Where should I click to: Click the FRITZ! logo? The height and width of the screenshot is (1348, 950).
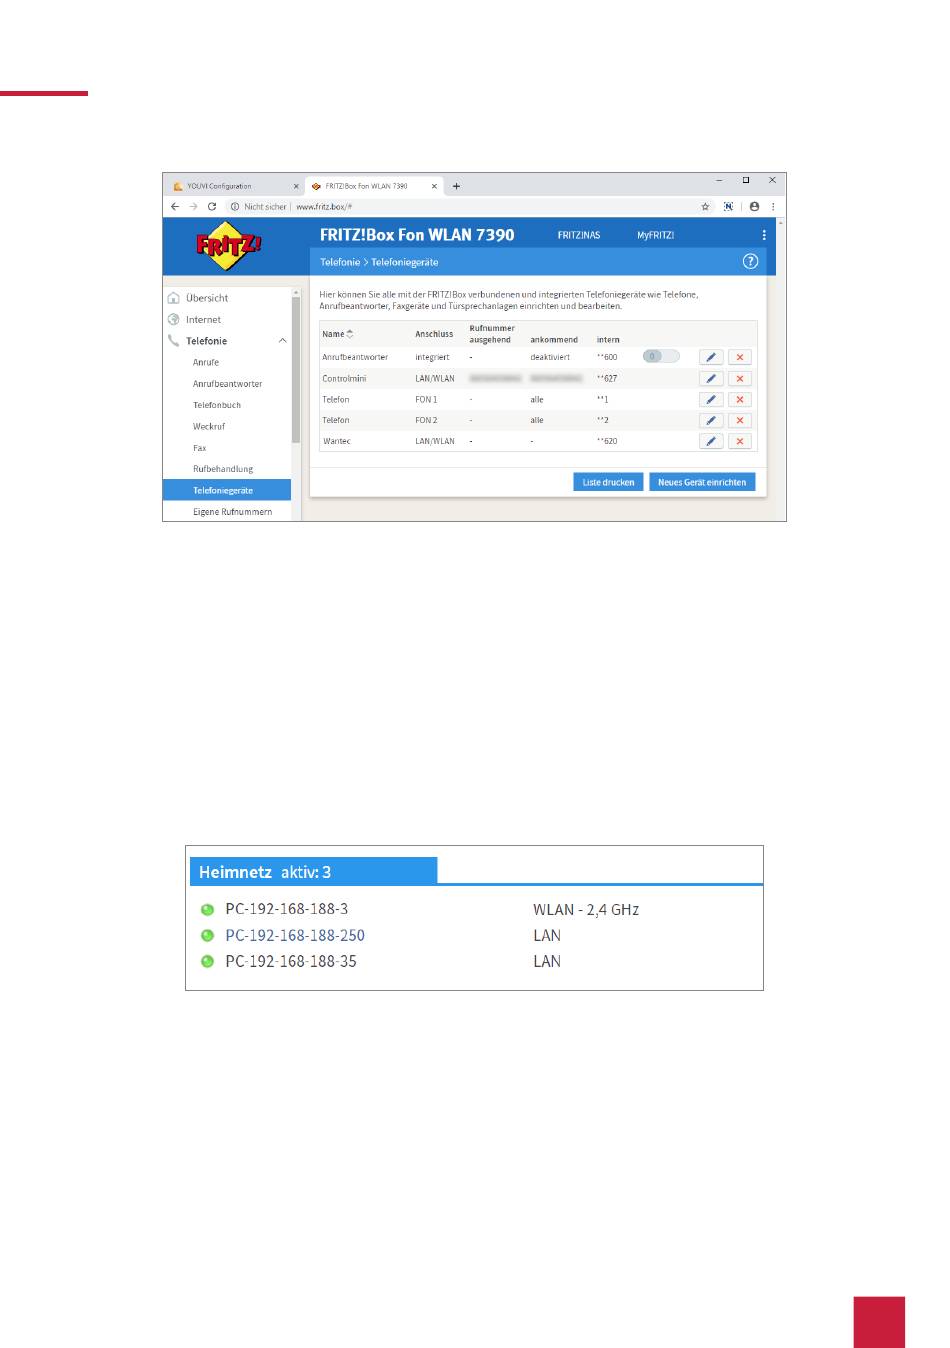pyautogui.click(x=229, y=244)
